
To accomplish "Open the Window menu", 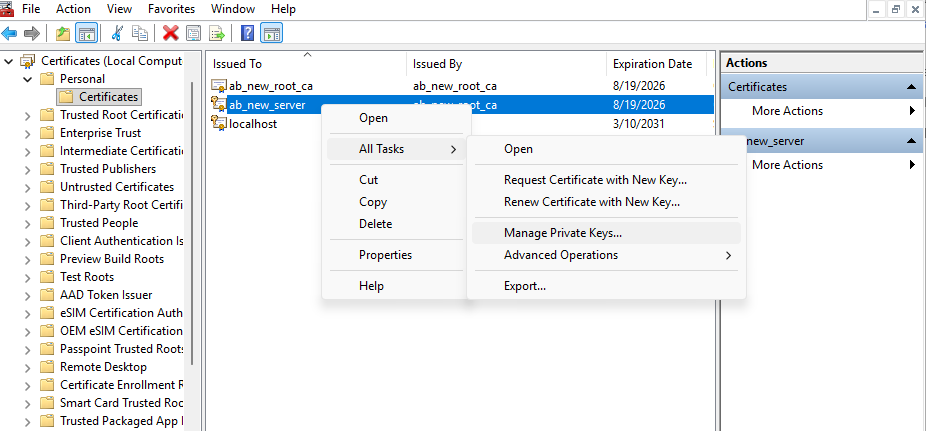I will (233, 9).
